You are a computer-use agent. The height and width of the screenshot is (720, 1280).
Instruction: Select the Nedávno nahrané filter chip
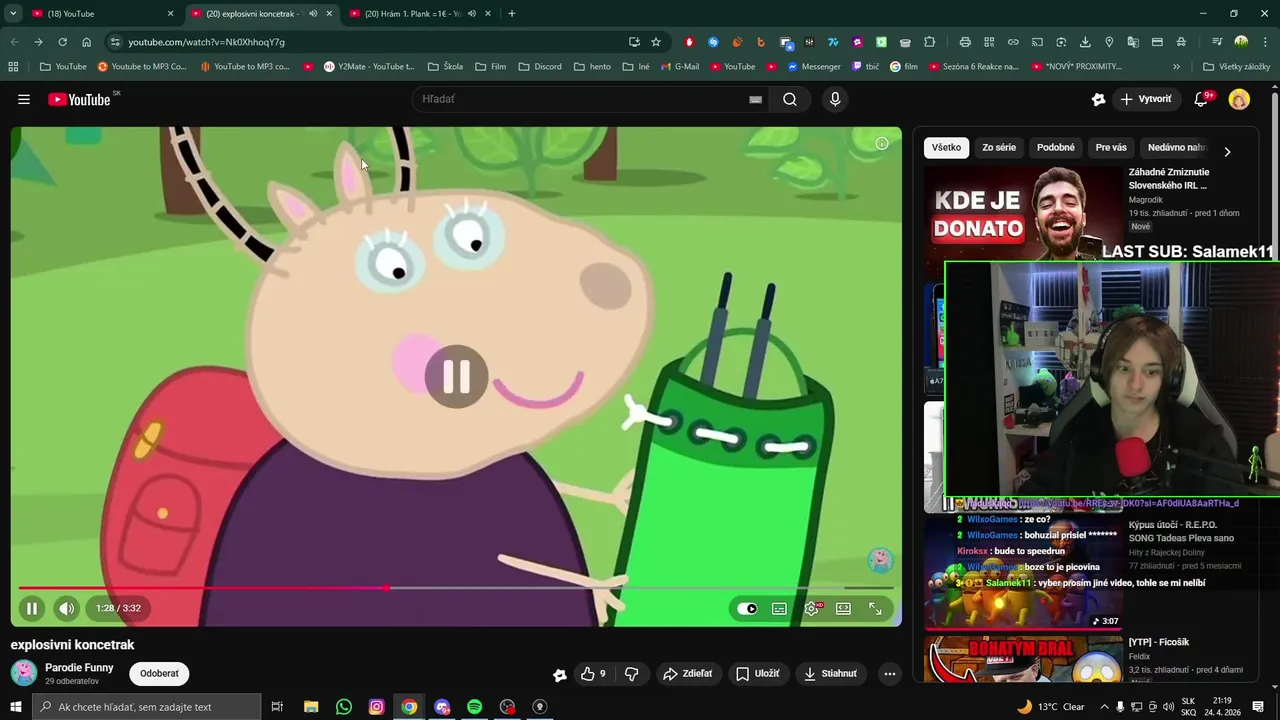pos(1176,147)
